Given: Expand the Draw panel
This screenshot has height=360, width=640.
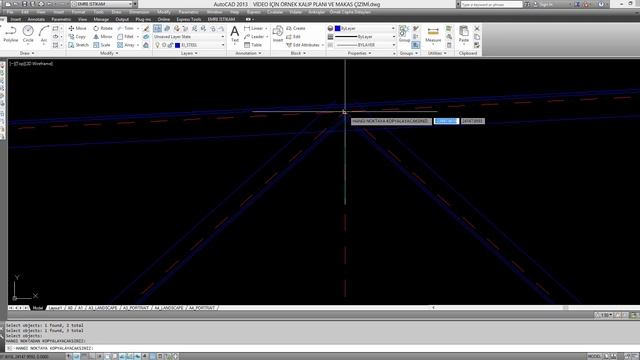Looking at the screenshot, I should tap(27, 53).
